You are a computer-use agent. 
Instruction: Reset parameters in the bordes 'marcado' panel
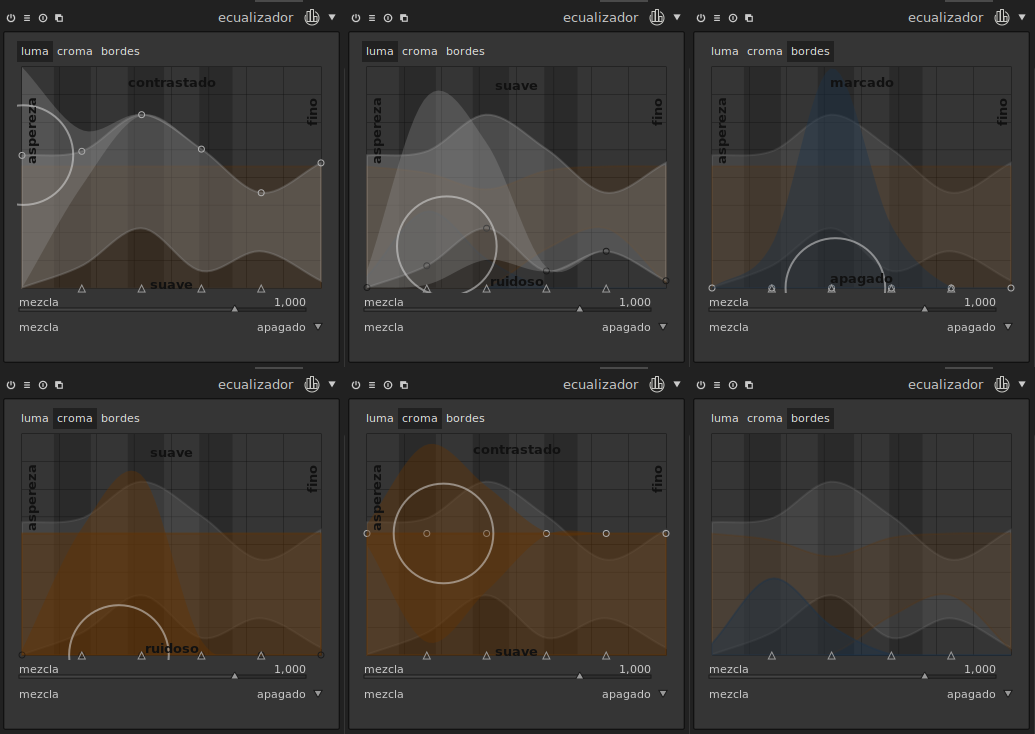(x=733, y=18)
